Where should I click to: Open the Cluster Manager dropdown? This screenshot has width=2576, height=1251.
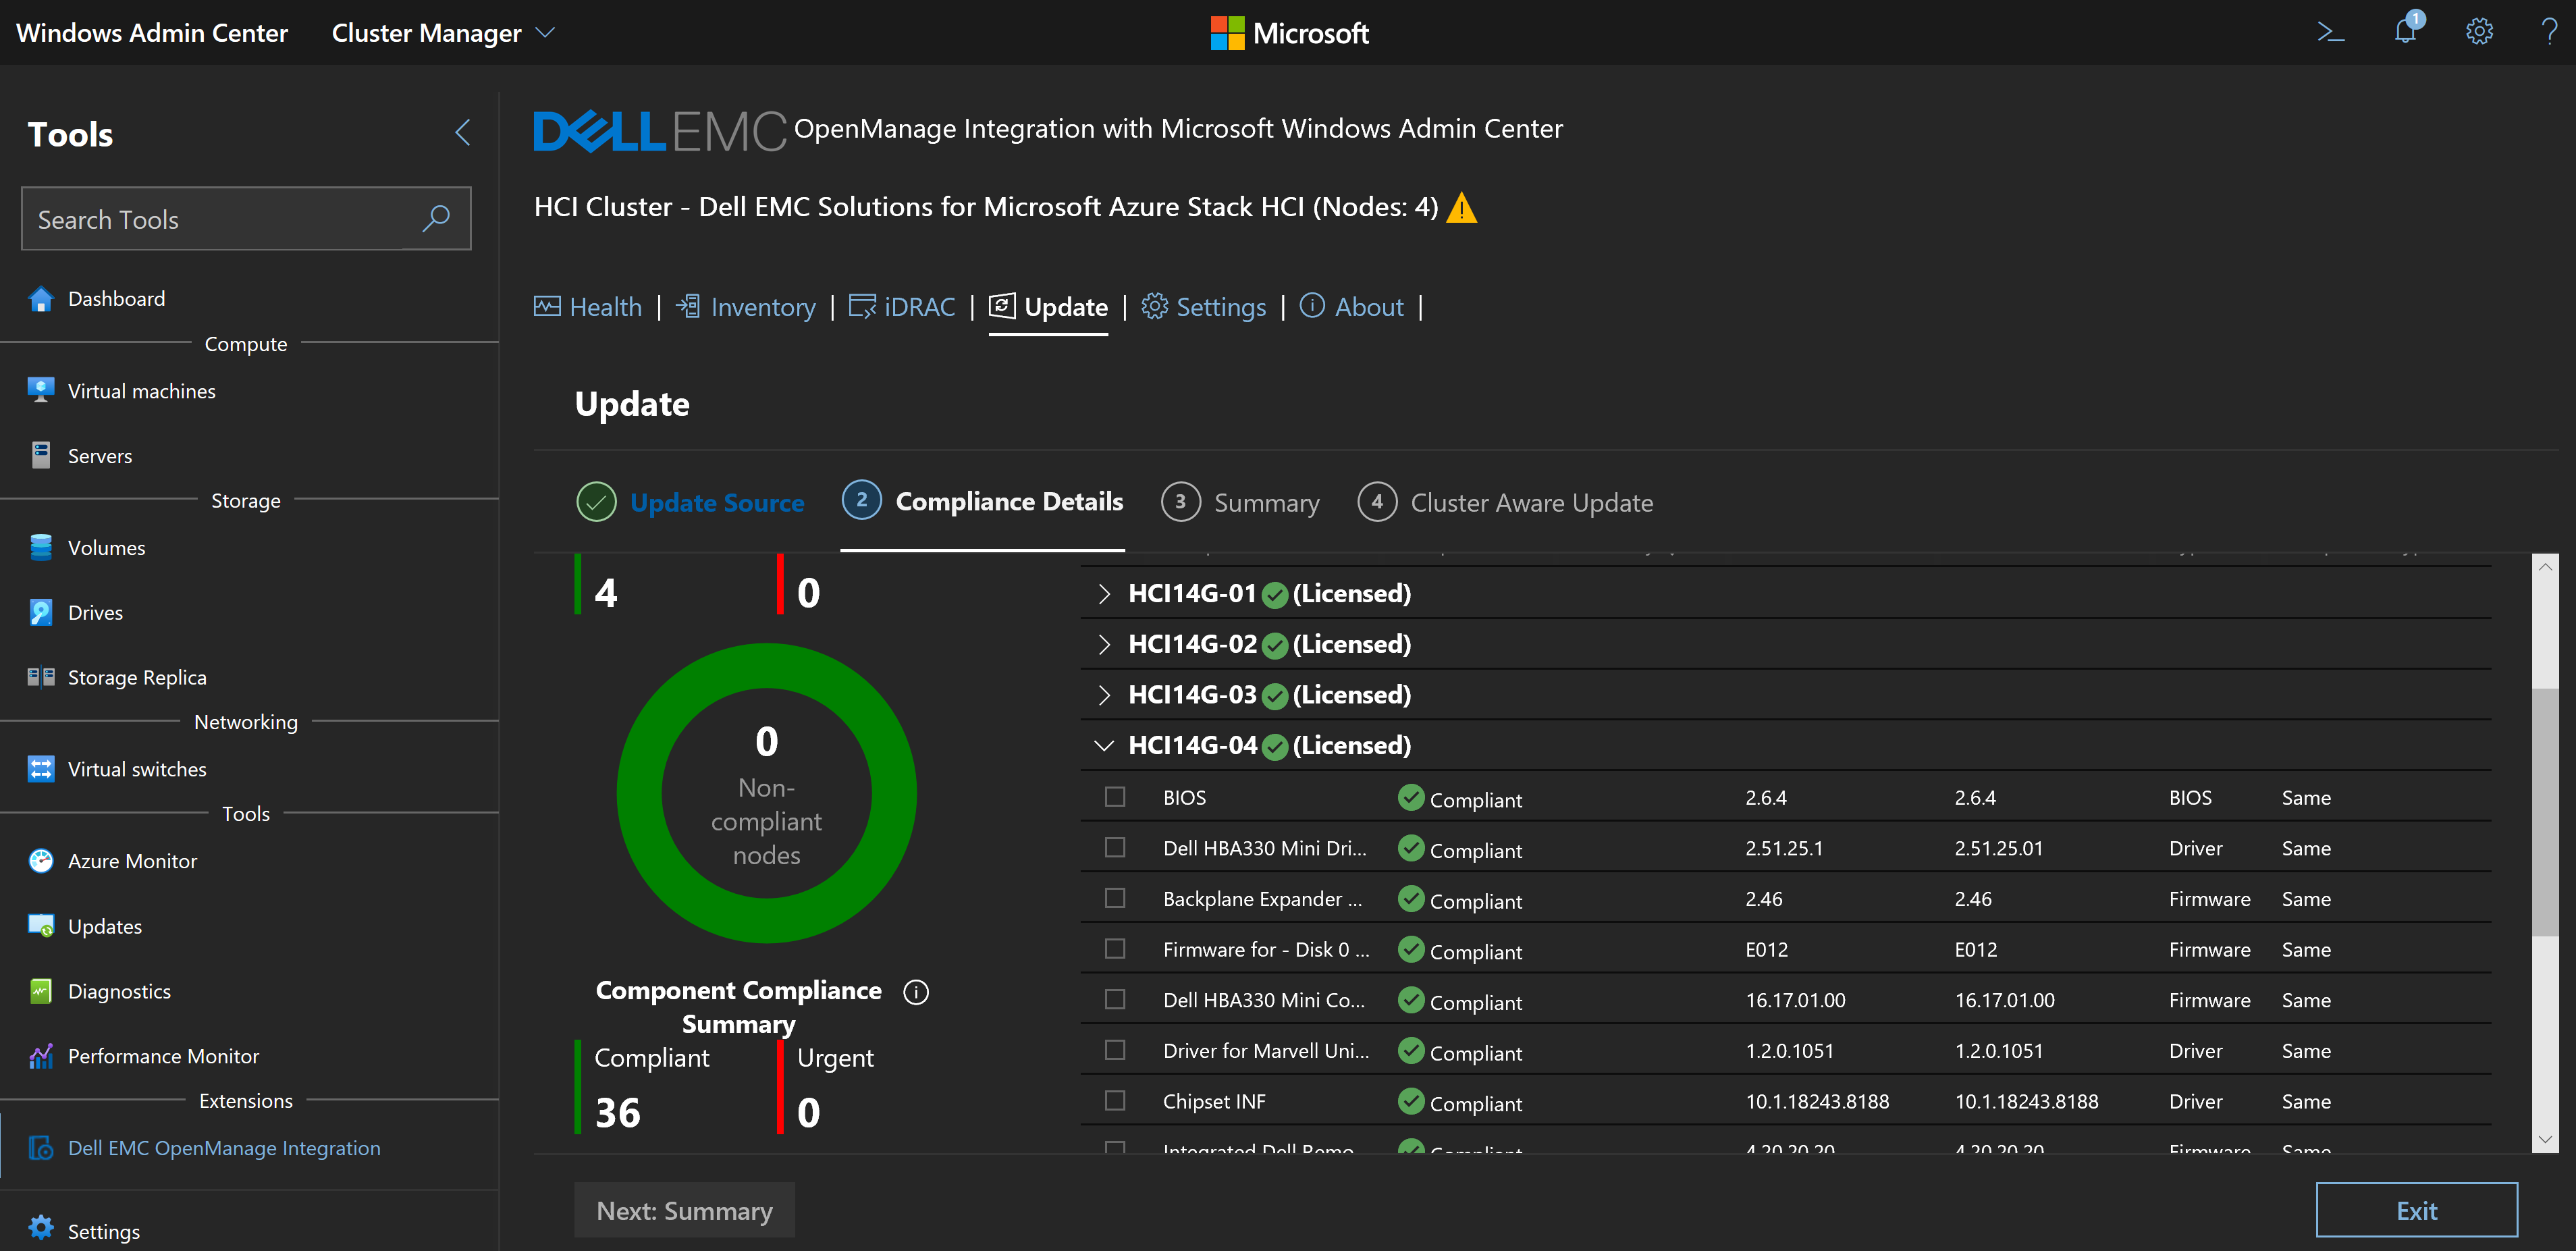point(443,33)
